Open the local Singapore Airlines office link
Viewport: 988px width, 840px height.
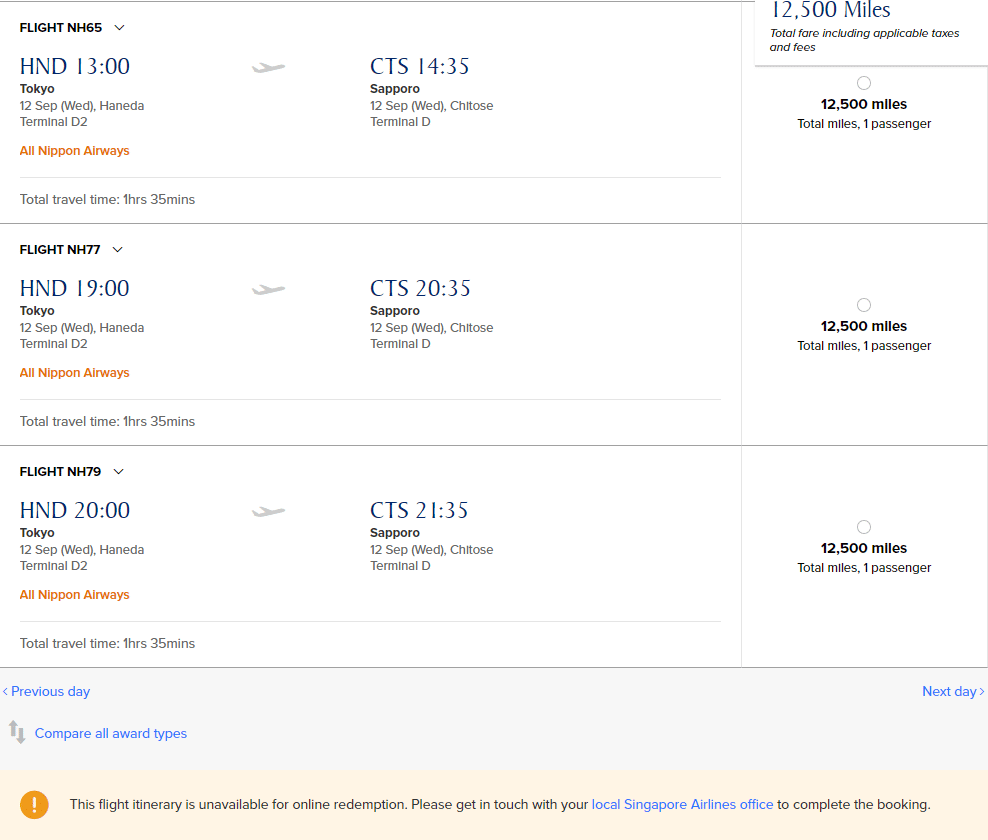[x=682, y=805]
